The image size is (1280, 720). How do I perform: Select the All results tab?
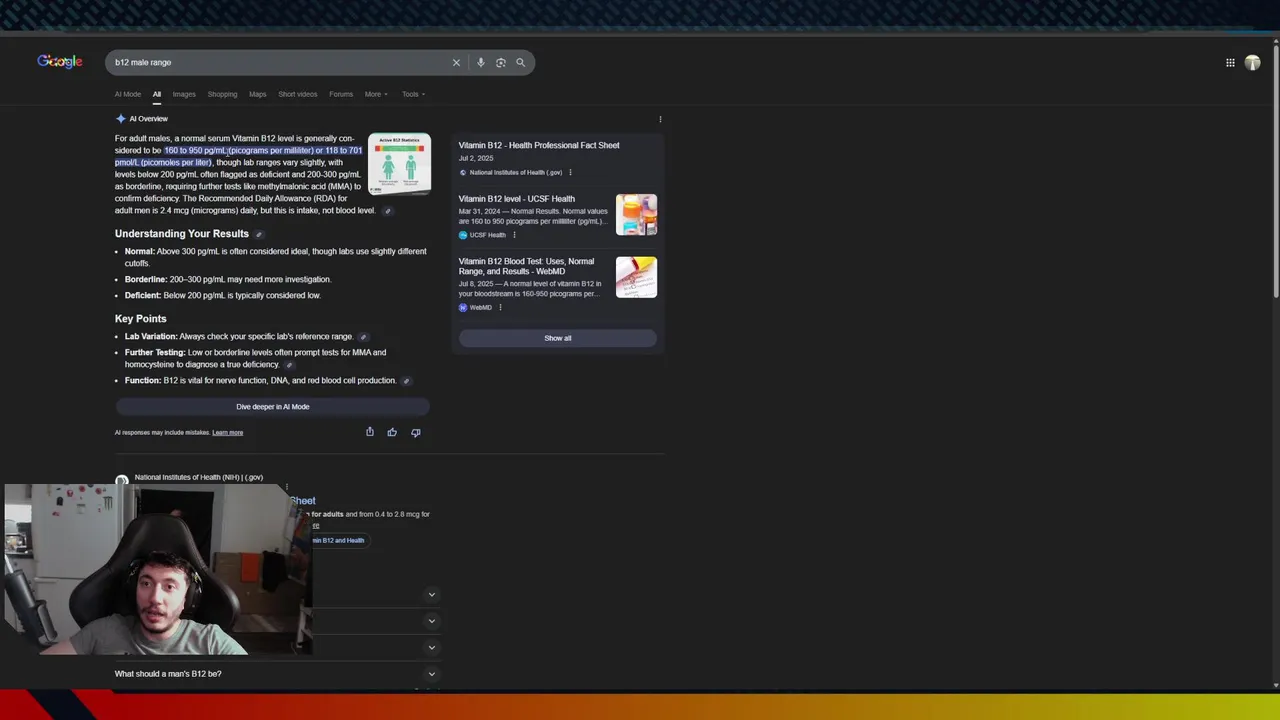tap(156, 94)
